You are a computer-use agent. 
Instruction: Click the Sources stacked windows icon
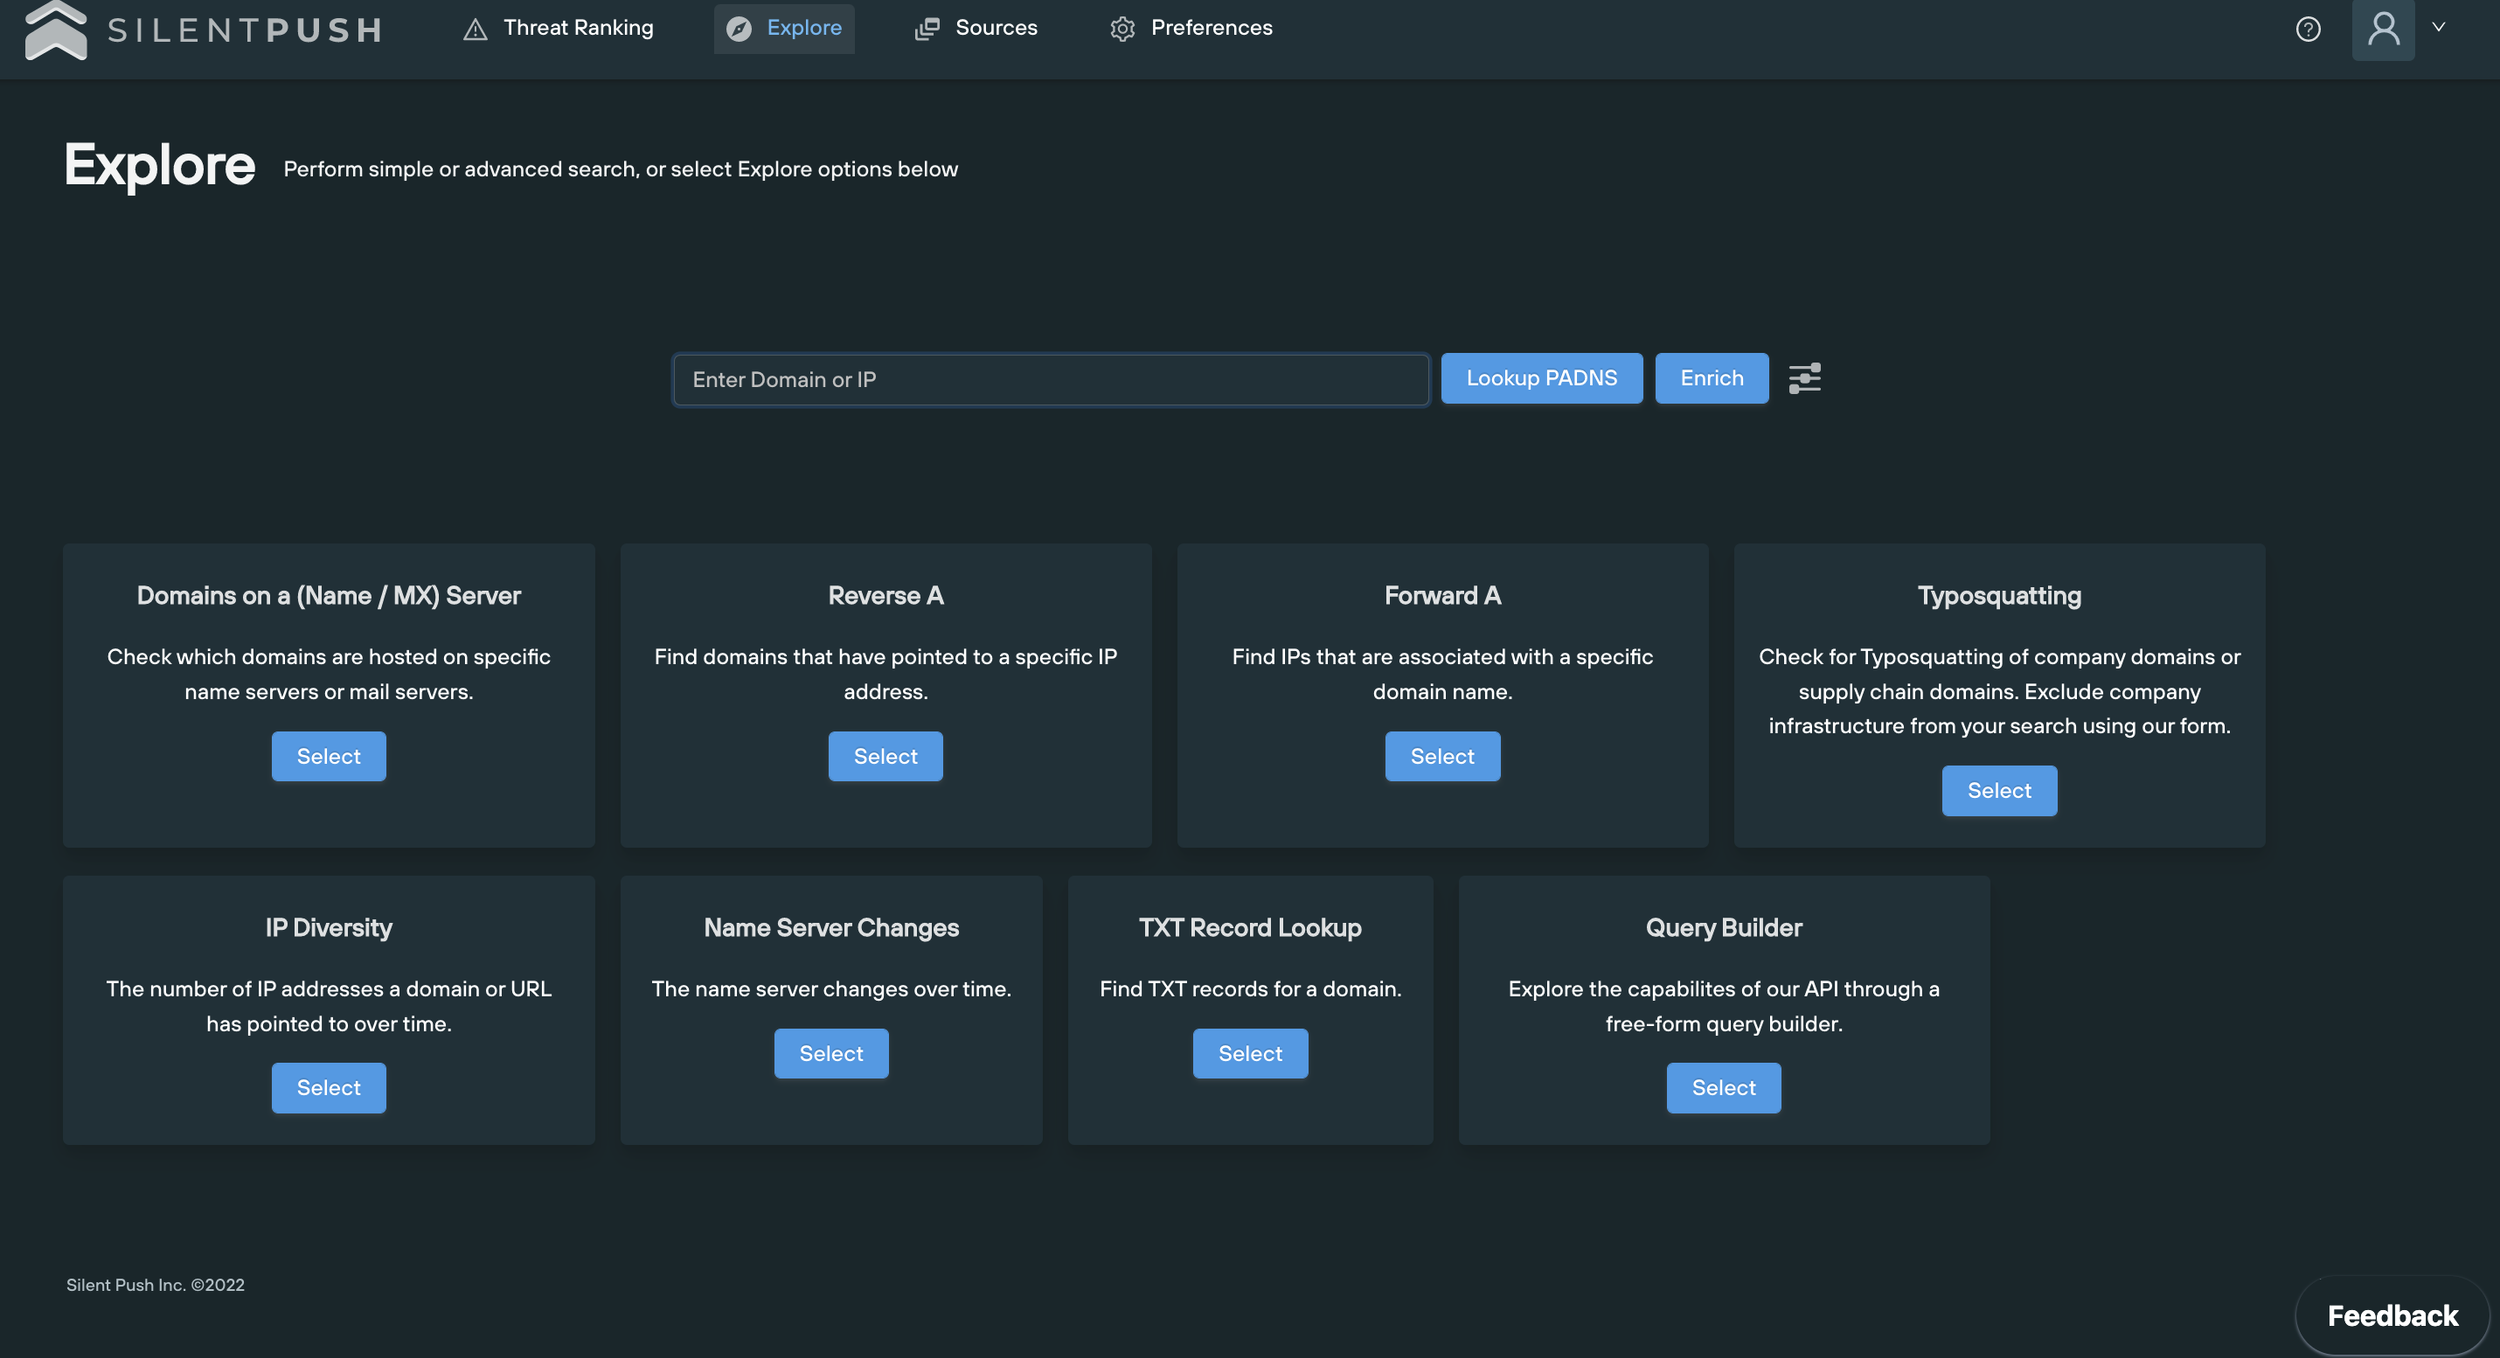927,29
